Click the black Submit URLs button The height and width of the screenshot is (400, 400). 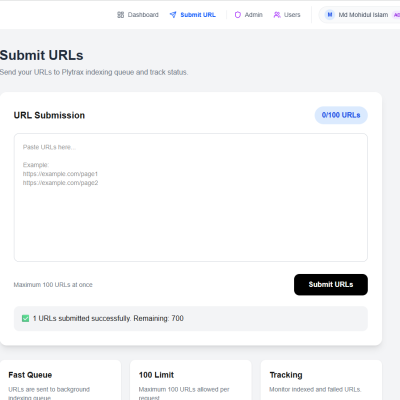(331, 285)
